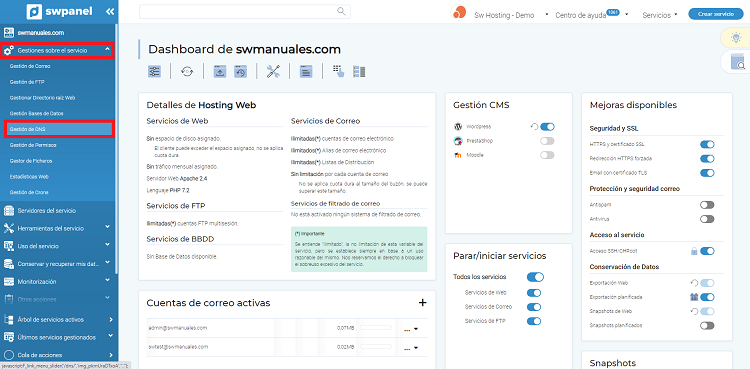Enable the Prestashop CMS switch
Image resolution: width=750 pixels, height=369 pixels.
pyautogui.click(x=547, y=141)
